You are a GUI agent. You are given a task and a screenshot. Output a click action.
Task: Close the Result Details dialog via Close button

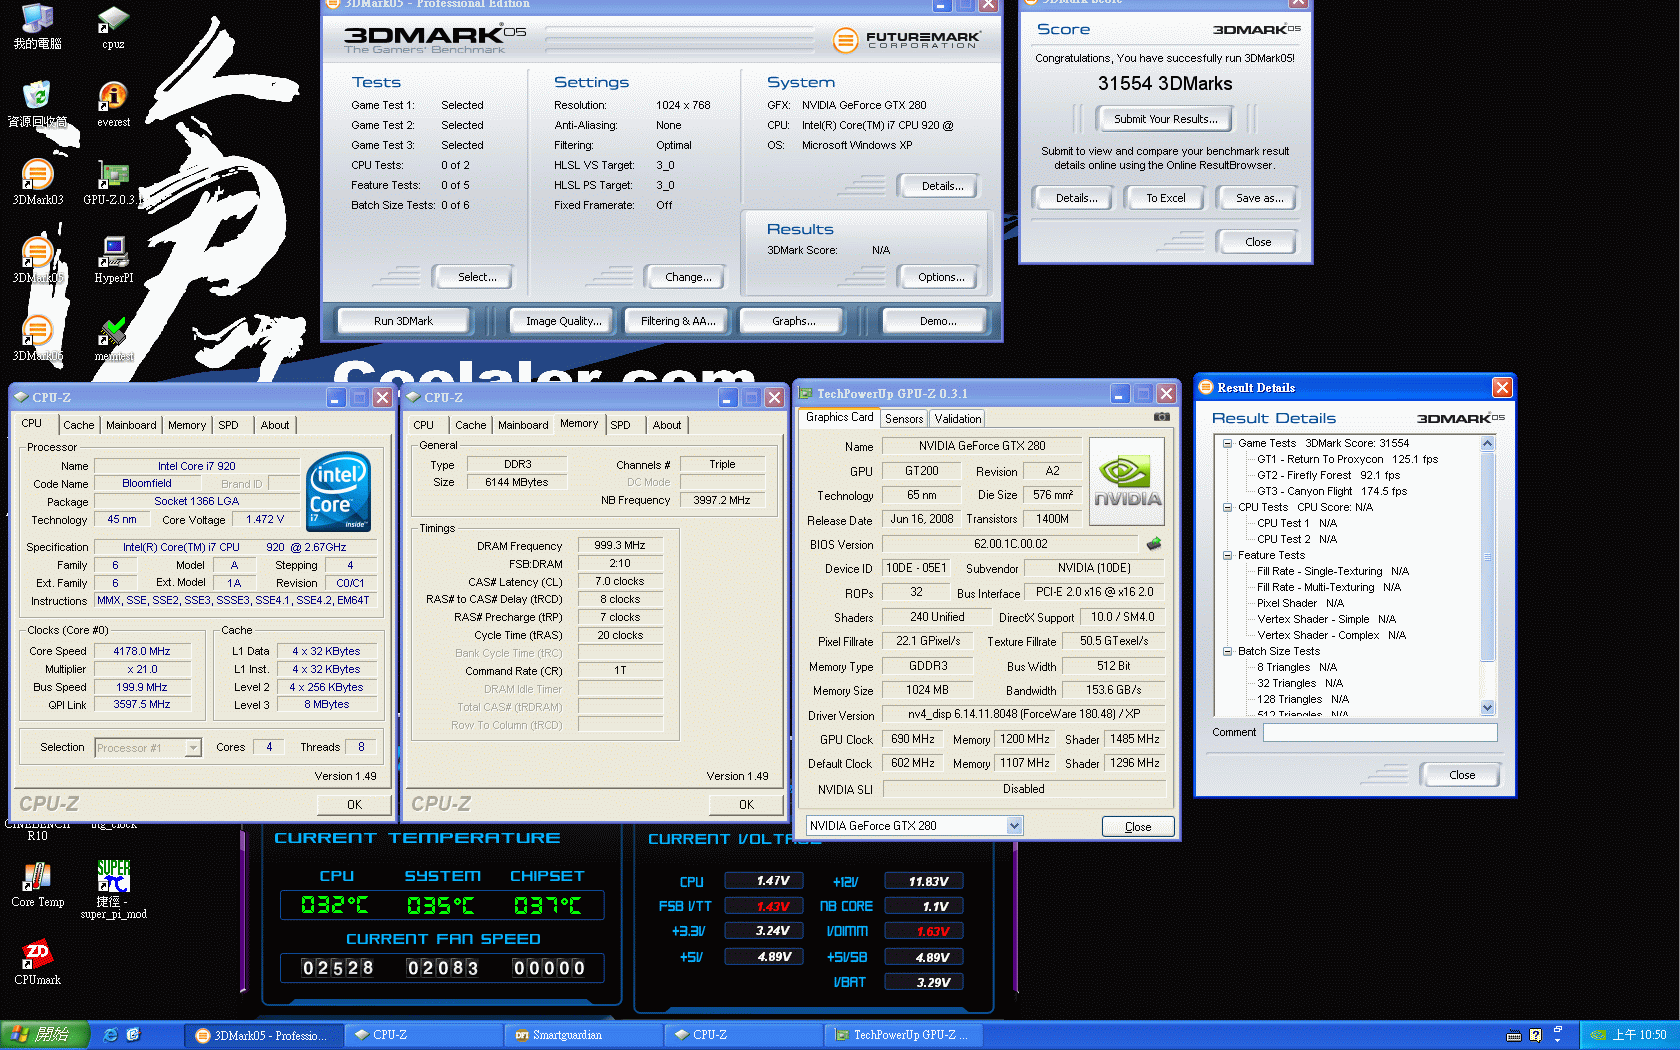coord(1462,775)
